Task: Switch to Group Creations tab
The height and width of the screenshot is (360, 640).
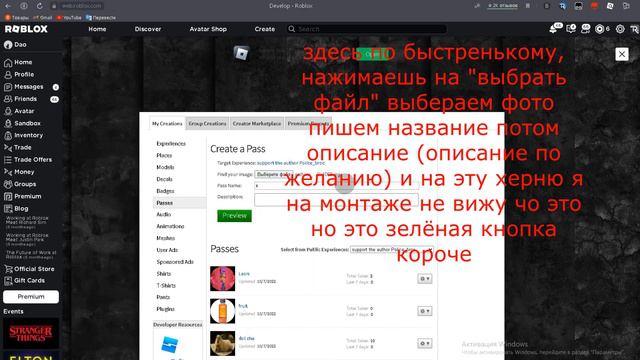Action: (207, 123)
